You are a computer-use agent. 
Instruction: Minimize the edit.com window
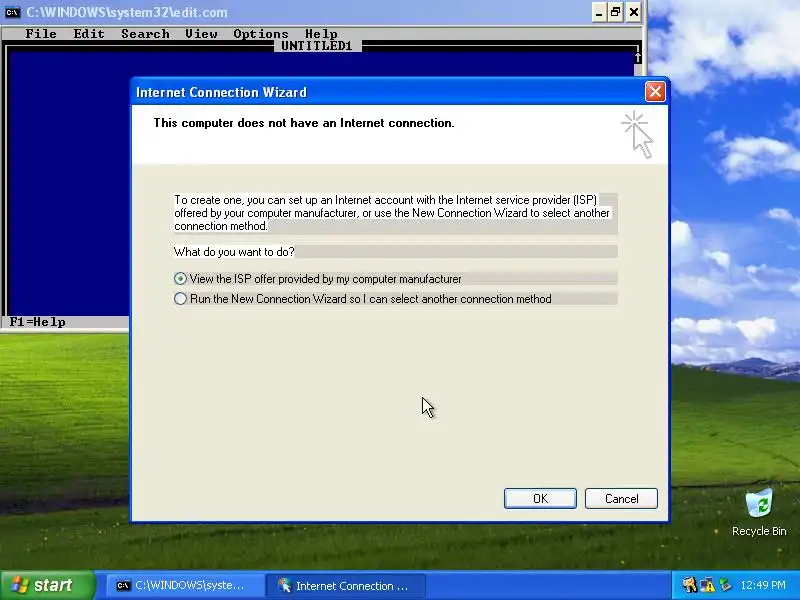click(599, 12)
